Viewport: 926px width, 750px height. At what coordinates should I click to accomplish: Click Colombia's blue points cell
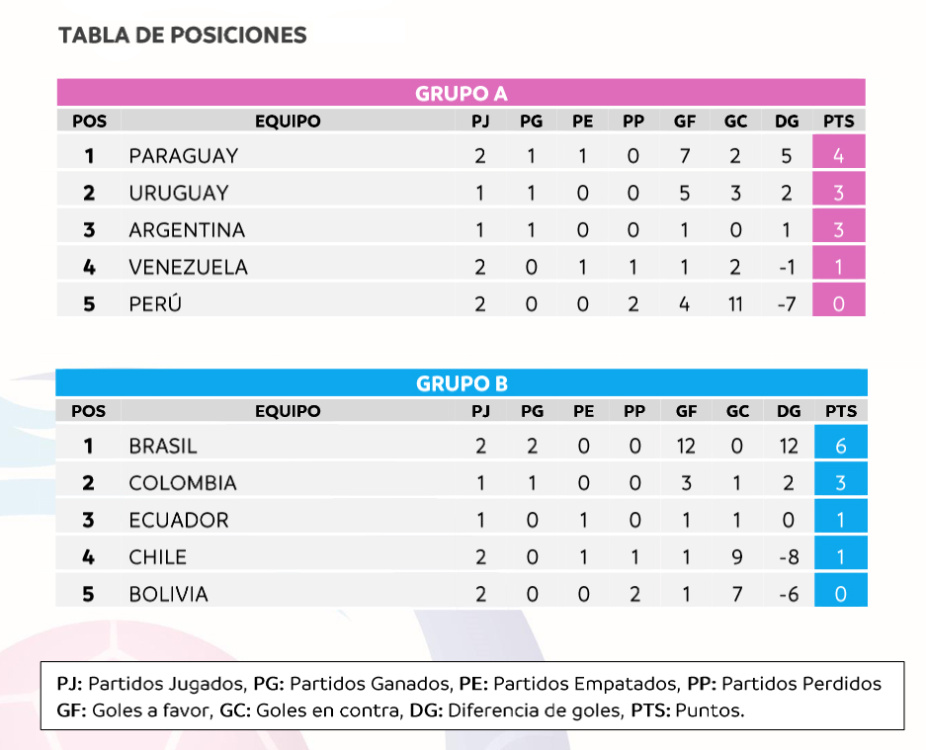[840, 483]
